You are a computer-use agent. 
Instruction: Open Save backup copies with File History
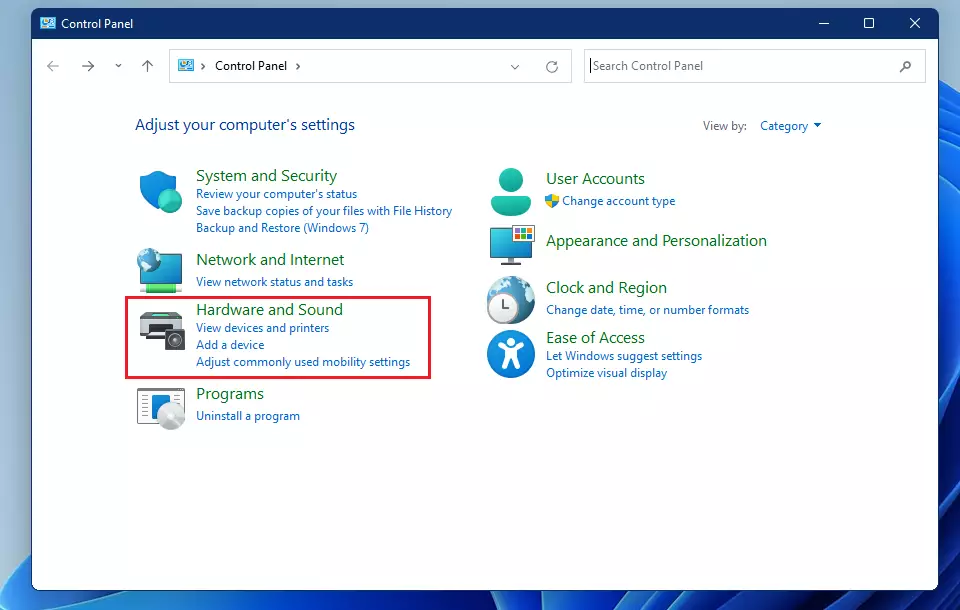coord(324,211)
